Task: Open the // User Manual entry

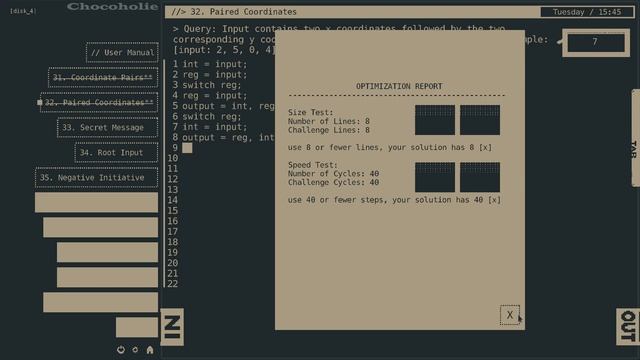Action: tap(122, 53)
